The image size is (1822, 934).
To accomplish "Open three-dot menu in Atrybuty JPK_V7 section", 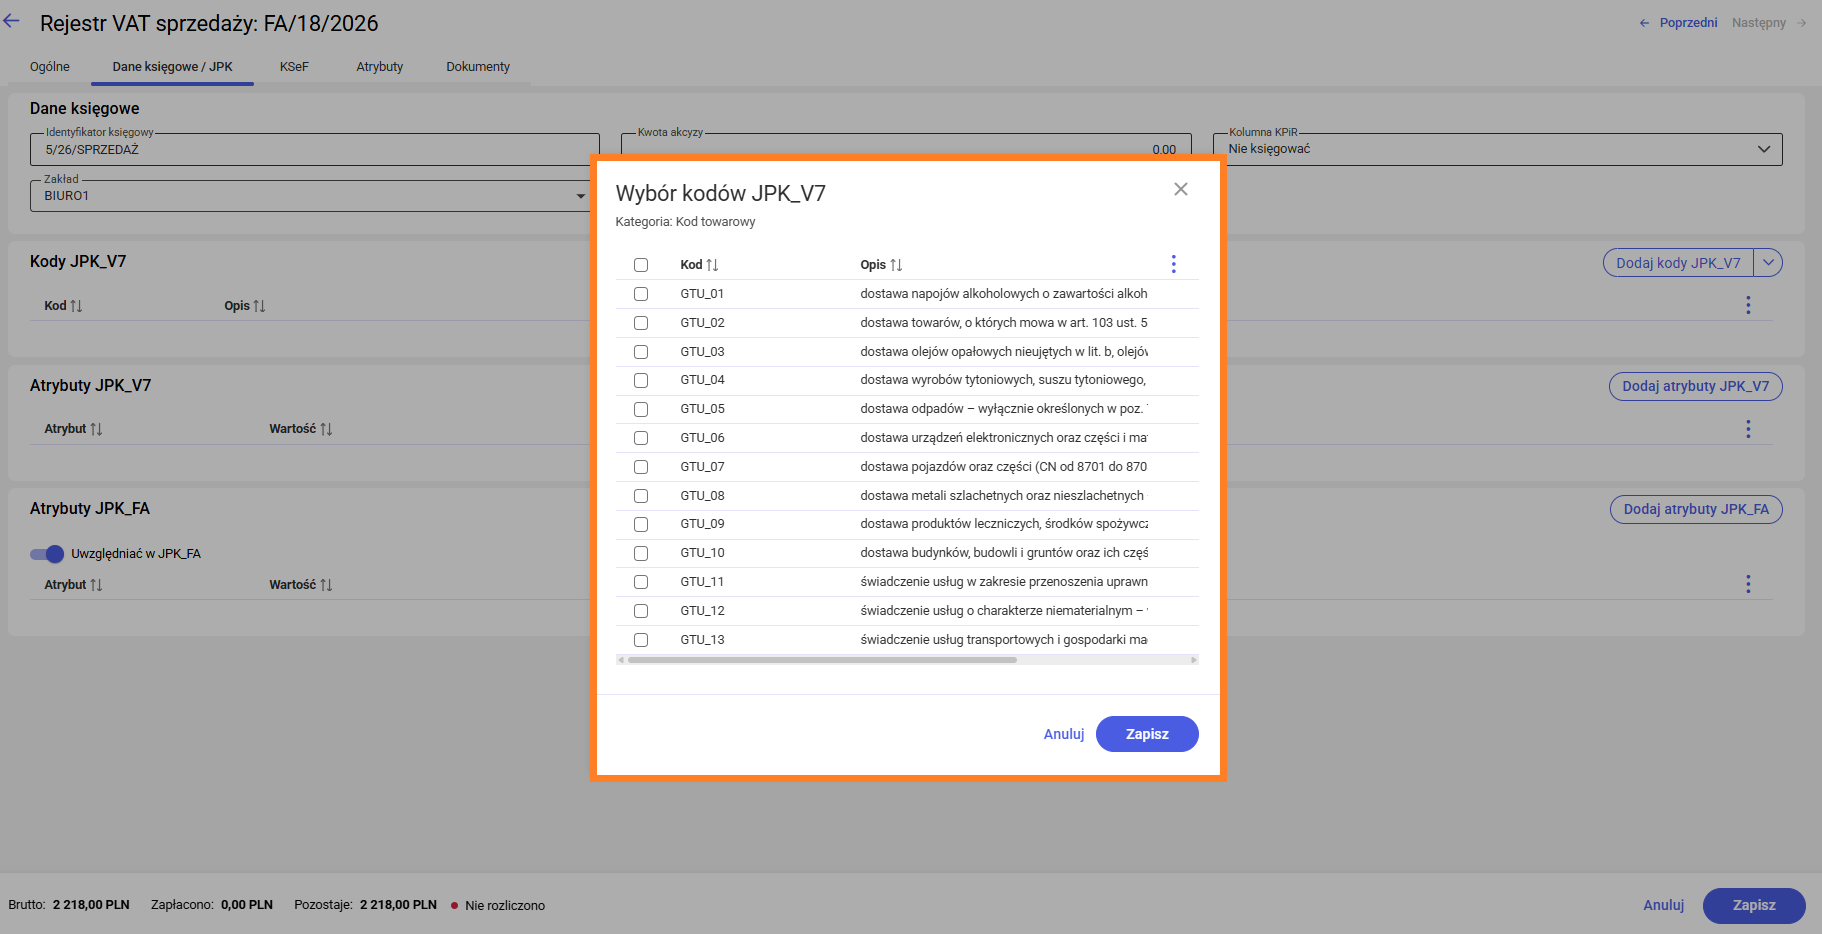I will click(1747, 429).
